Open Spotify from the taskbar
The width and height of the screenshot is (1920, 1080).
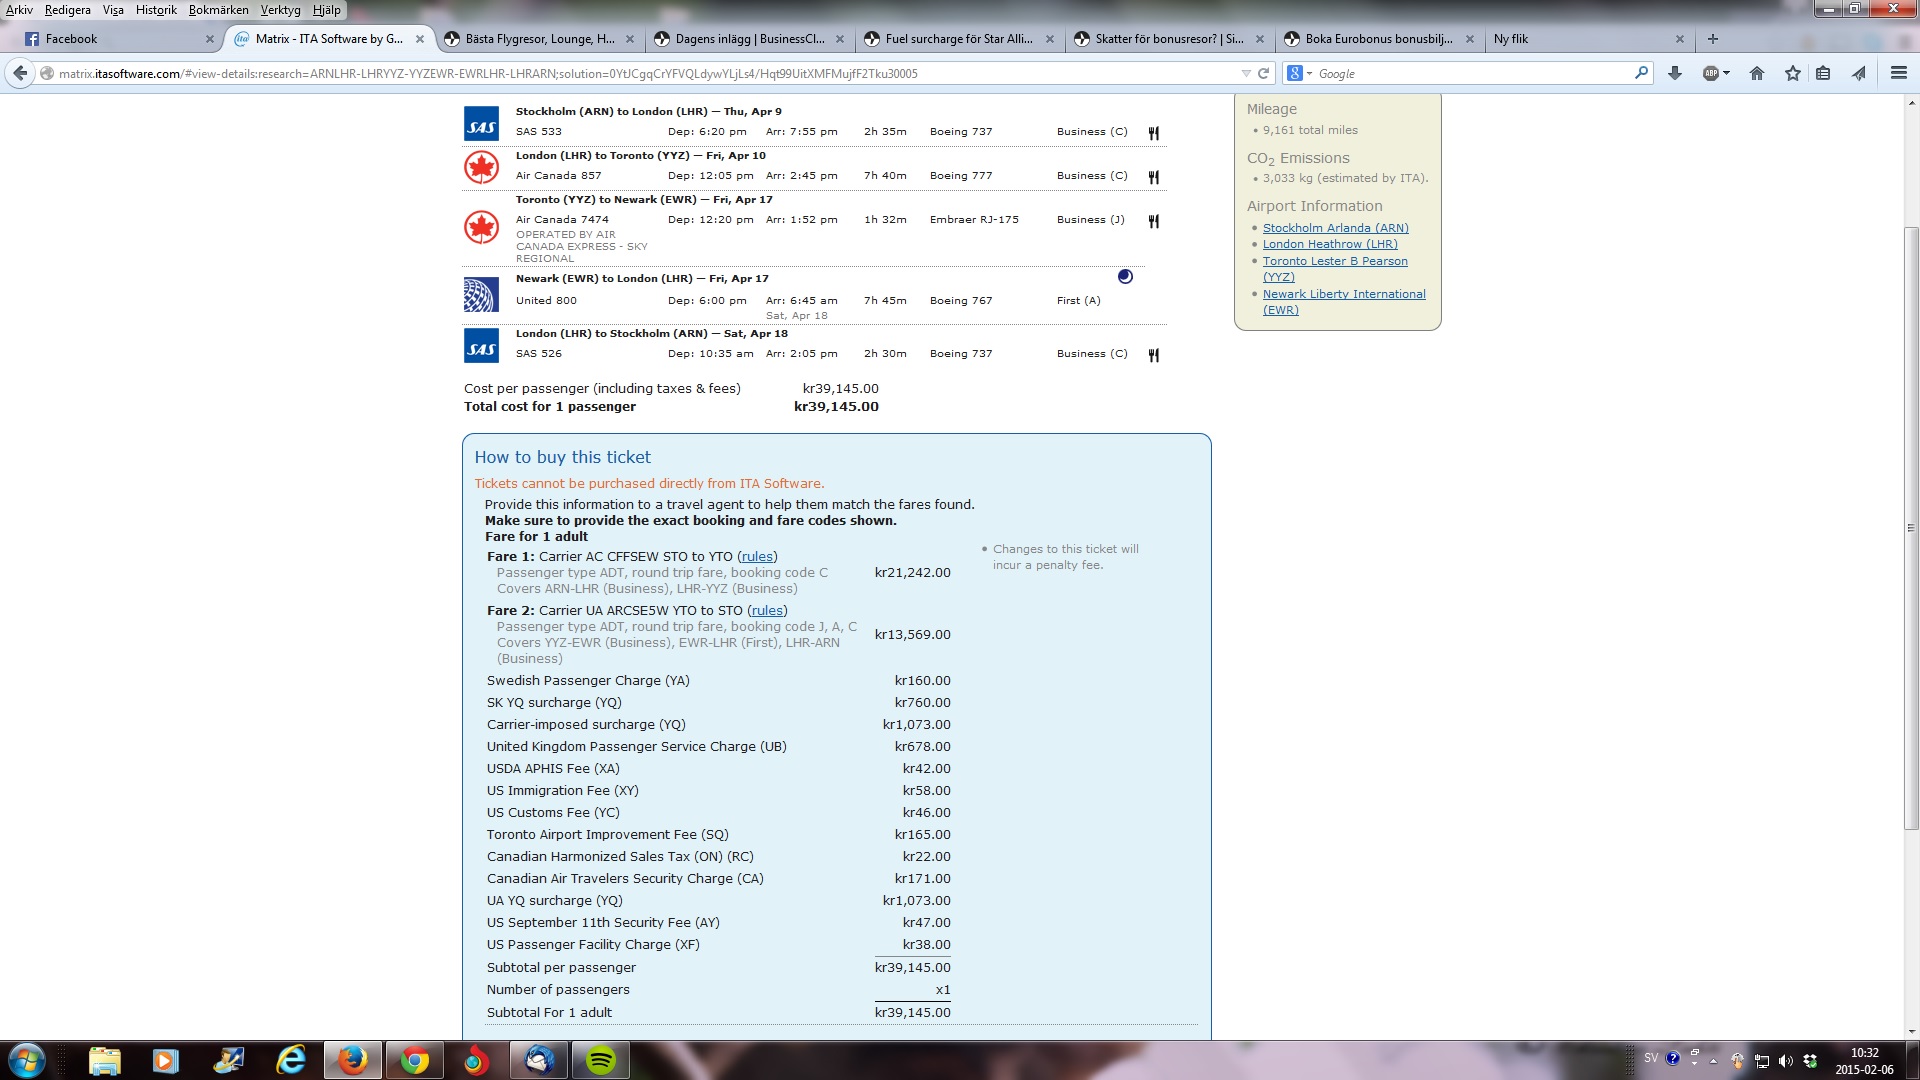[x=600, y=1060]
